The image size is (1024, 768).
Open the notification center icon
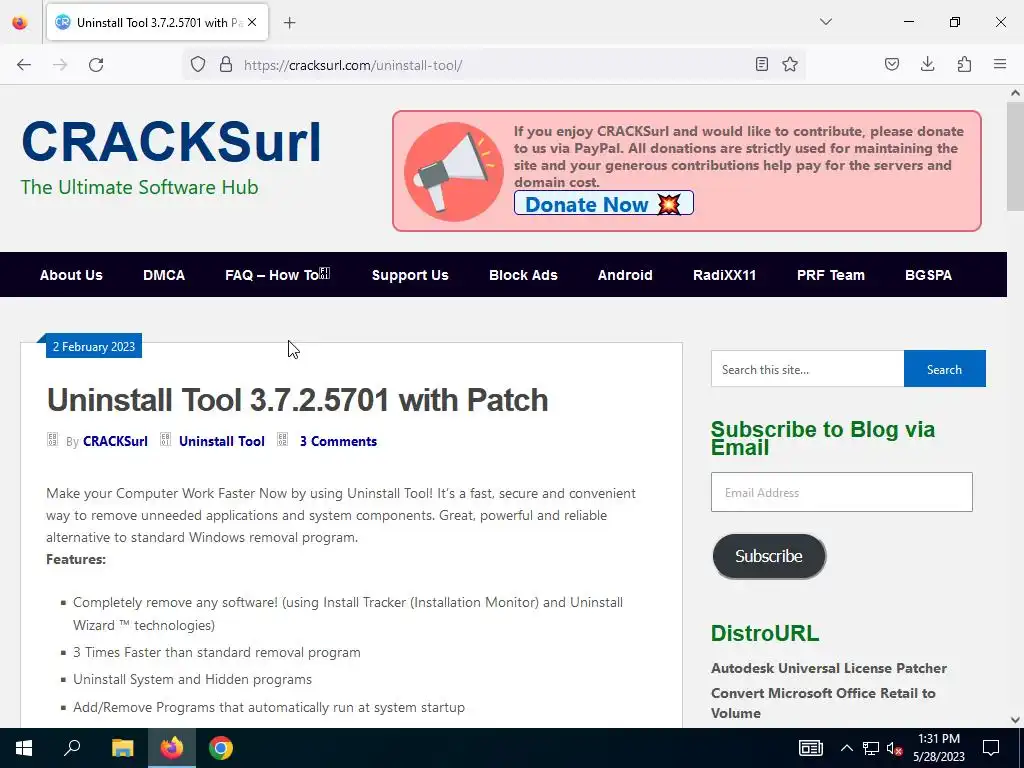[x=991, y=748]
